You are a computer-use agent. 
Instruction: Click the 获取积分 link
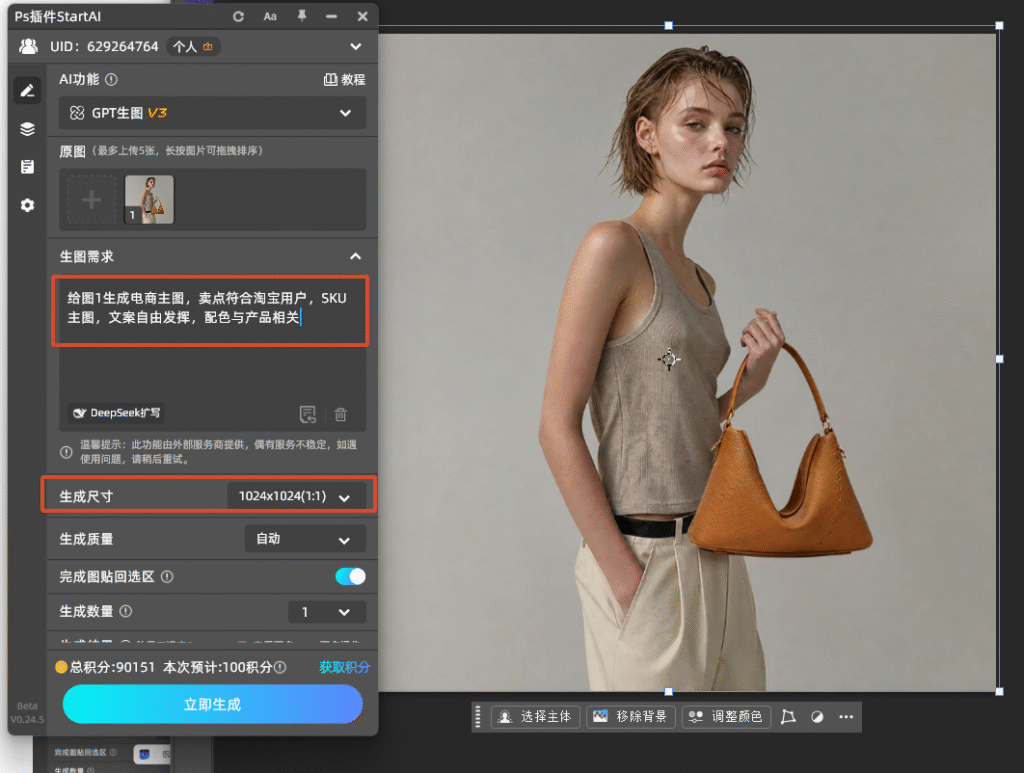coord(344,667)
